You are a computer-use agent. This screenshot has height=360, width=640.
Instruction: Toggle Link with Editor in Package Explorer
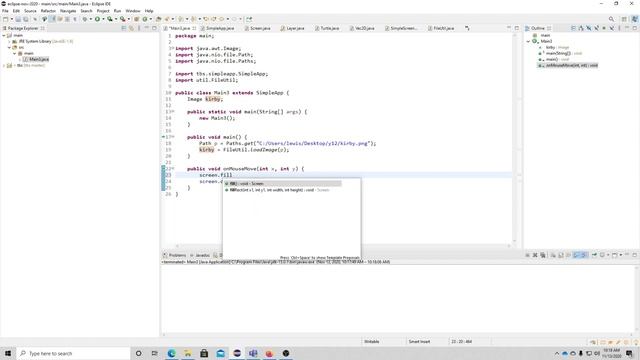point(131,28)
